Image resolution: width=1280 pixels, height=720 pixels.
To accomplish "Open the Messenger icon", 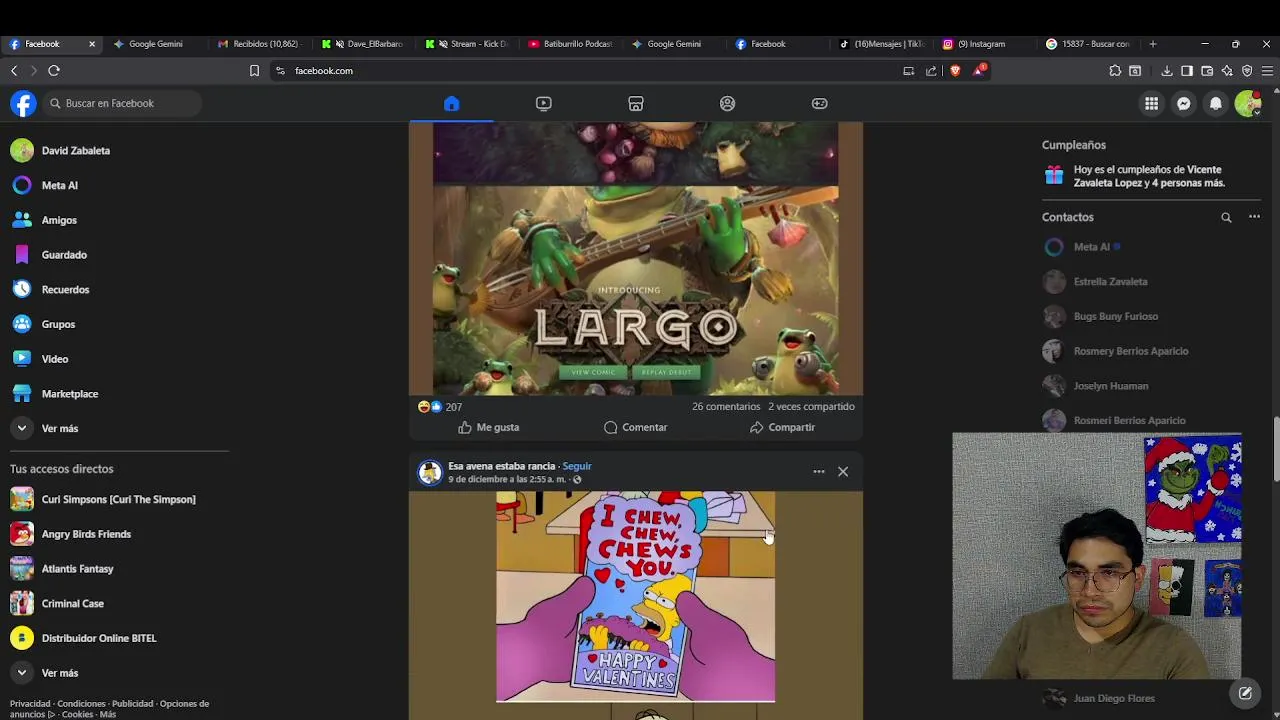I will 1183,103.
